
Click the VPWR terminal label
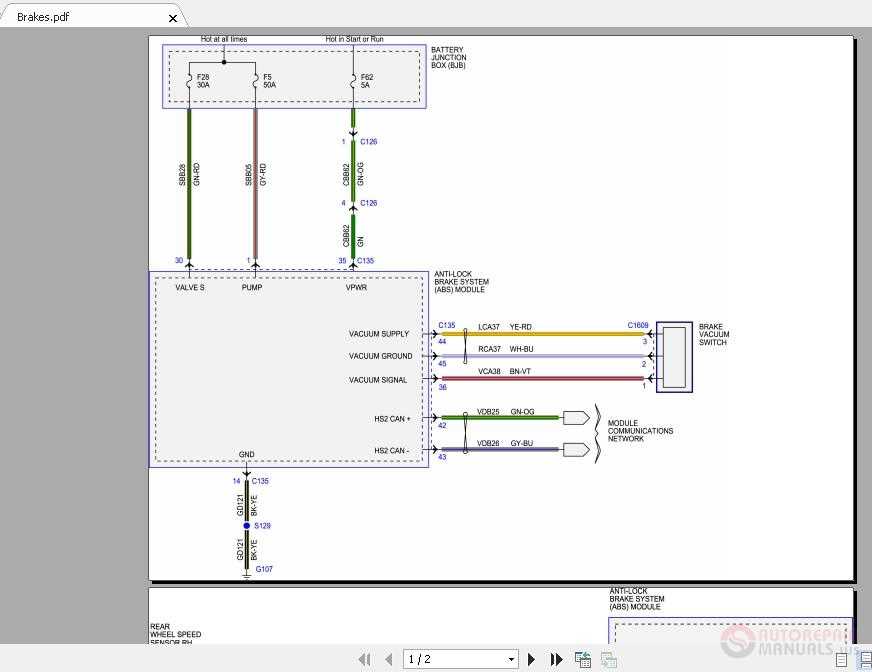[356, 288]
